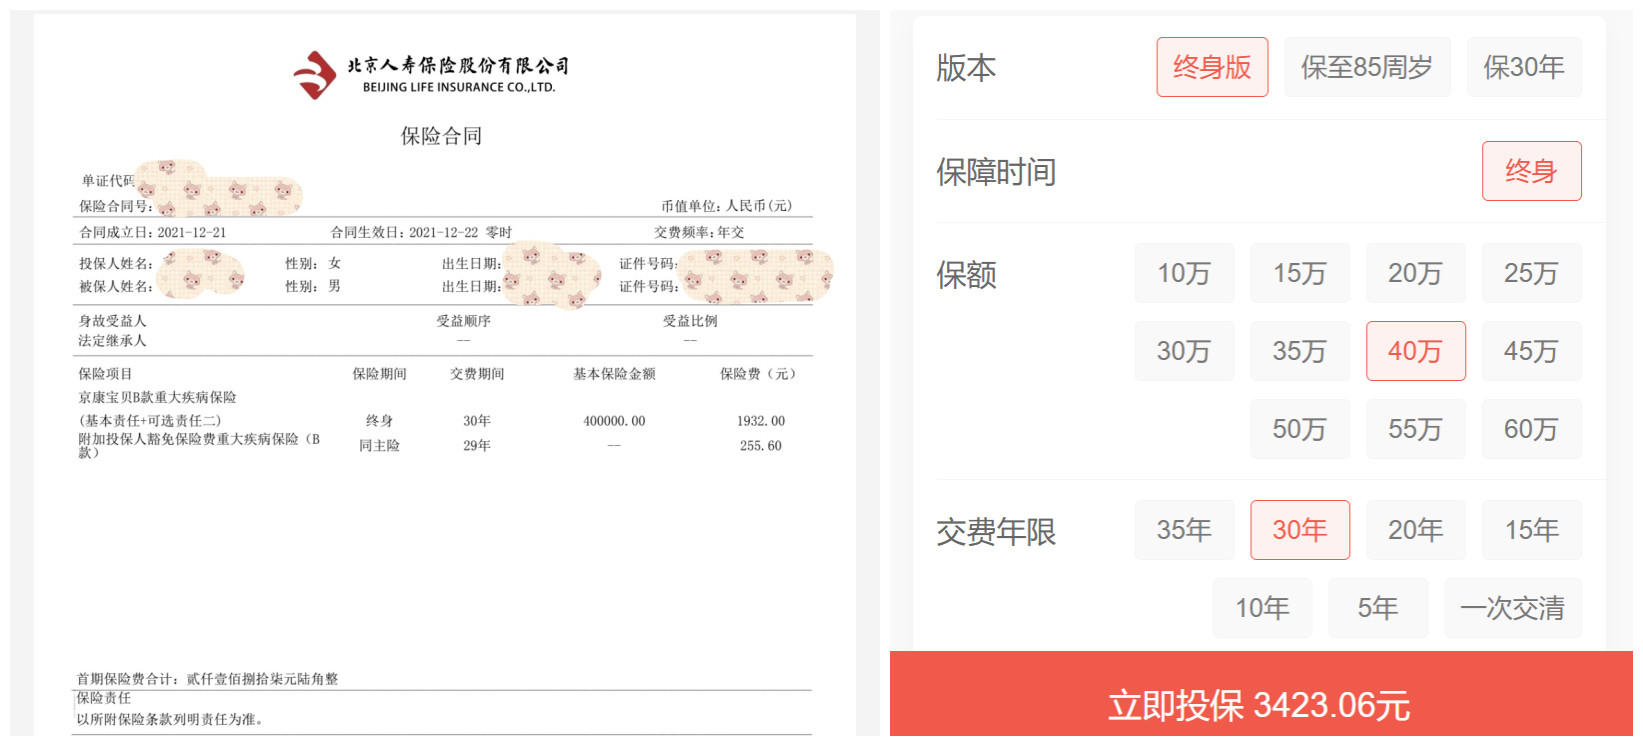Image resolution: width=1643 pixels, height=746 pixels.
Task: Select 5年 payment term
Action: 1378,608
